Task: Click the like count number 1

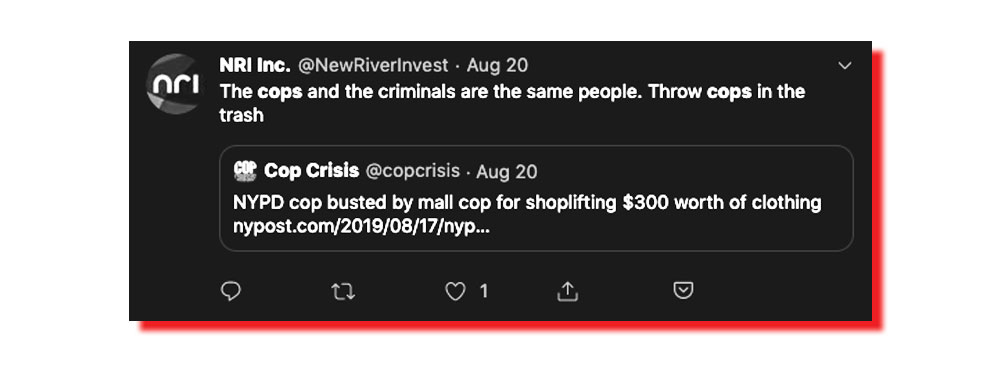Action: click(483, 292)
